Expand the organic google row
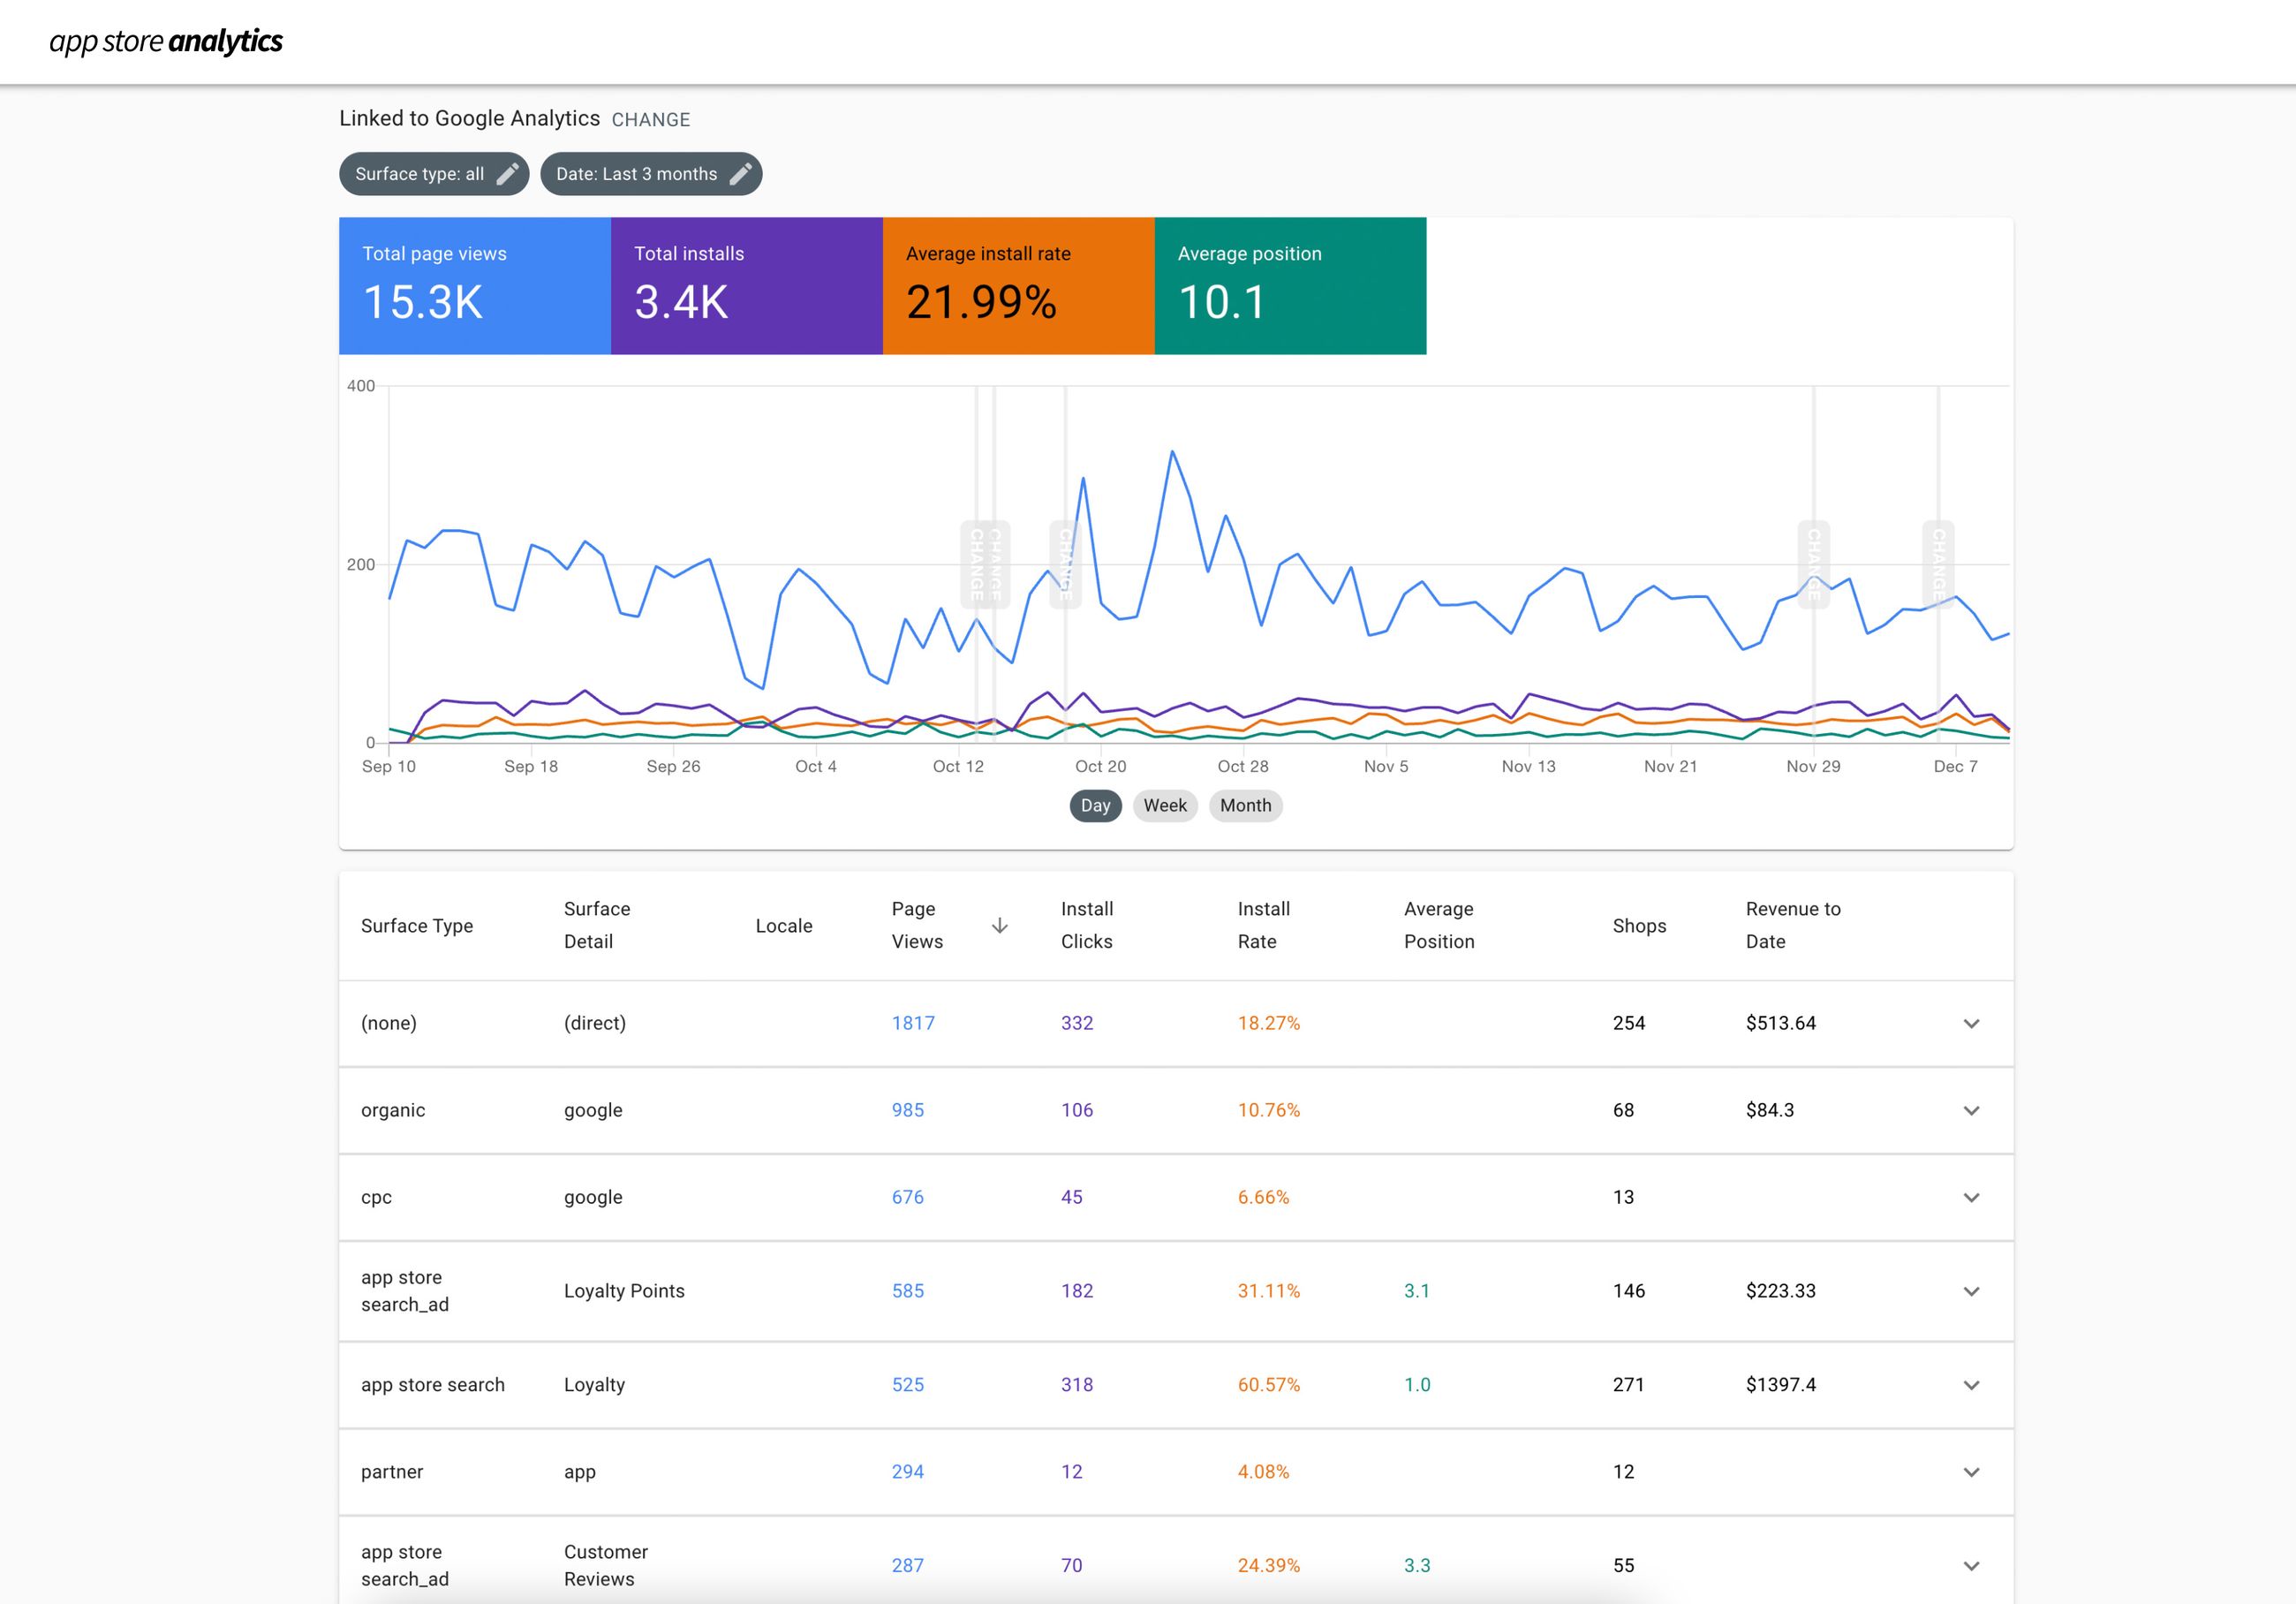The width and height of the screenshot is (2296, 1604). (1971, 1110)
